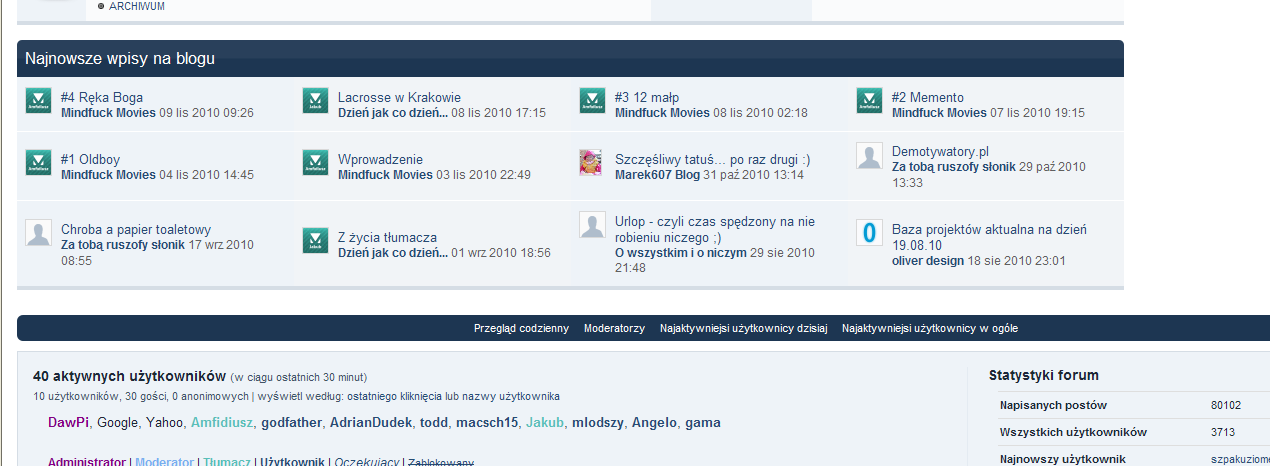The width and height of the screenshot is (1270, 466).
Task: Open post Szczęśliwy tatuś… po raz drugi
Action: 713,159
